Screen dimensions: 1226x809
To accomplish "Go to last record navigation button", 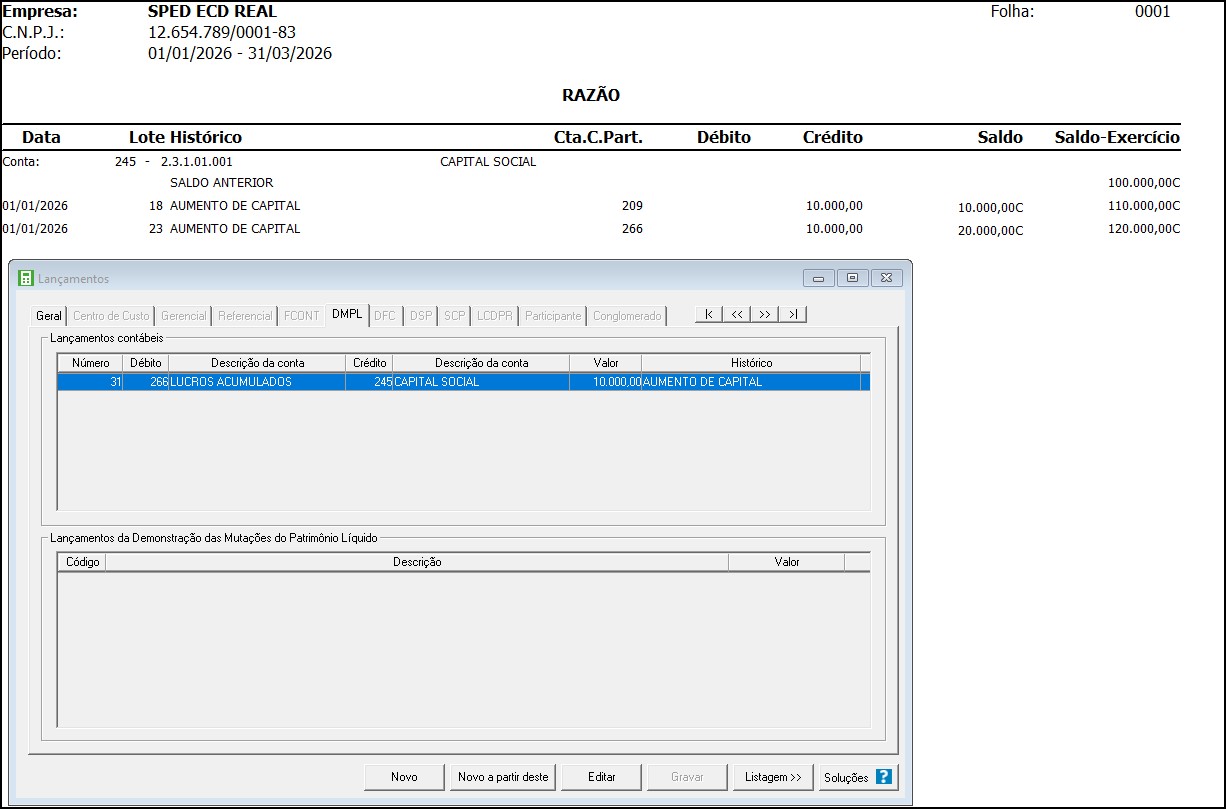I will pyautogui.click(x=793, y=315).
